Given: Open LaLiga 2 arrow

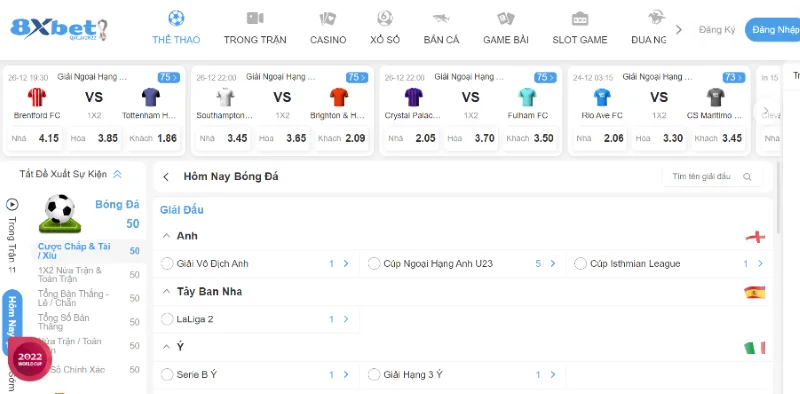Looking at the screenshot, I should [x=346, y=319].
